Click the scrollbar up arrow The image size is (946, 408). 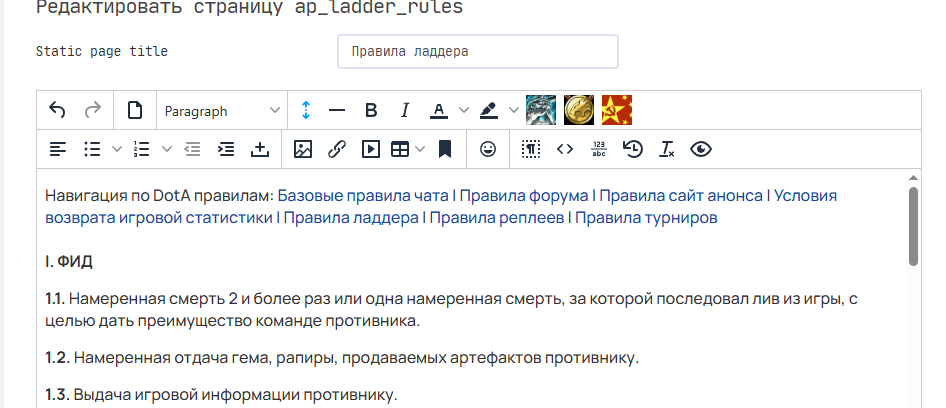(913, 177)
